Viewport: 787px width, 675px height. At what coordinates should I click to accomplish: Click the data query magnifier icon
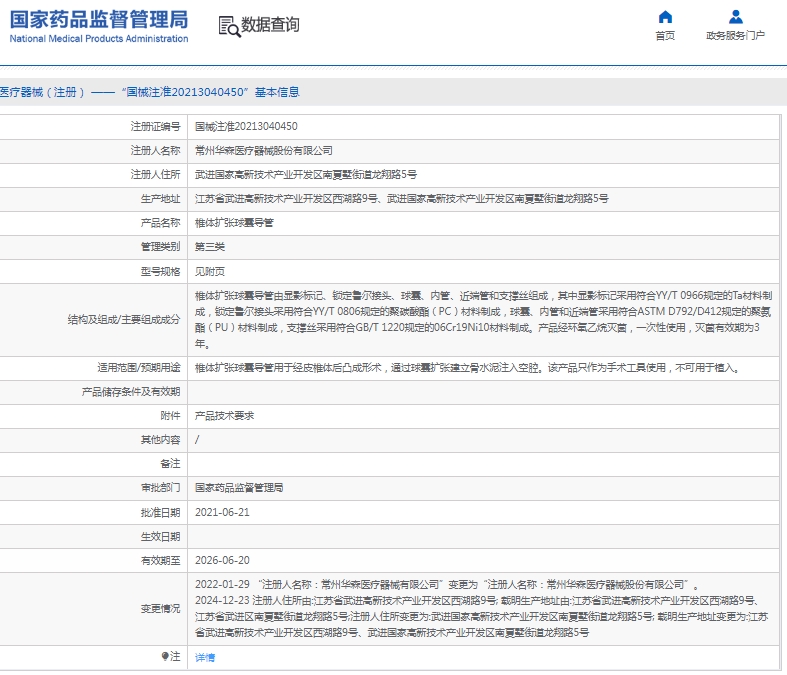[229, 26]
